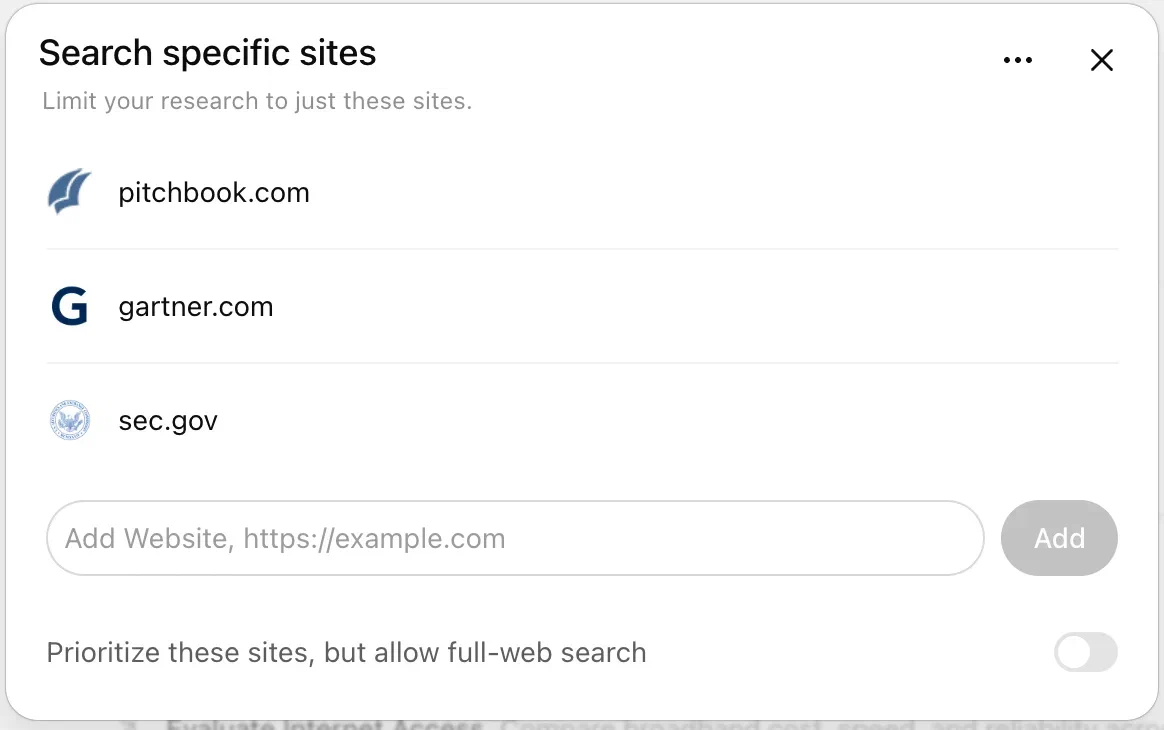Click the SEC seal favicon icon
The height and width of the screenshot is (730, 1164).
coord(70,420)
